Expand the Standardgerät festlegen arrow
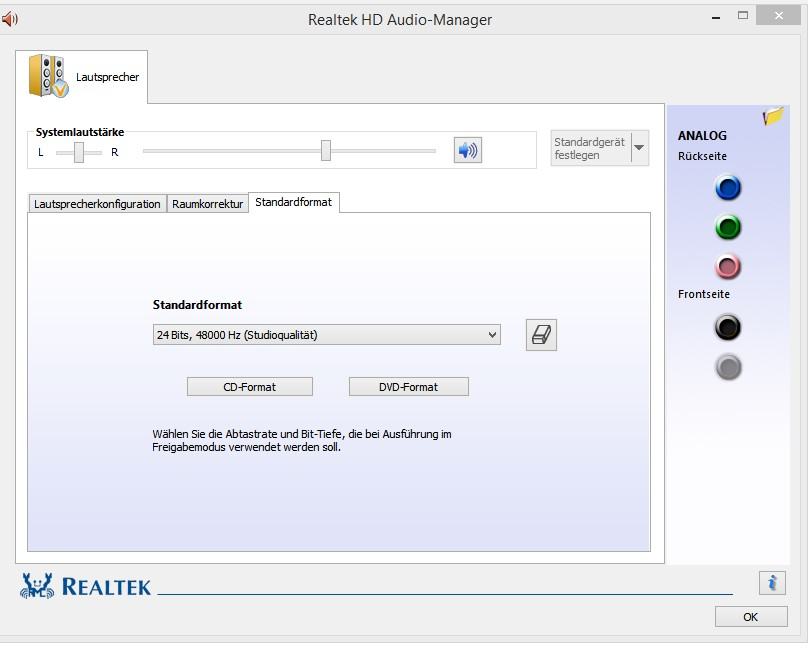The image size is (808, 648). pos(639,148)
